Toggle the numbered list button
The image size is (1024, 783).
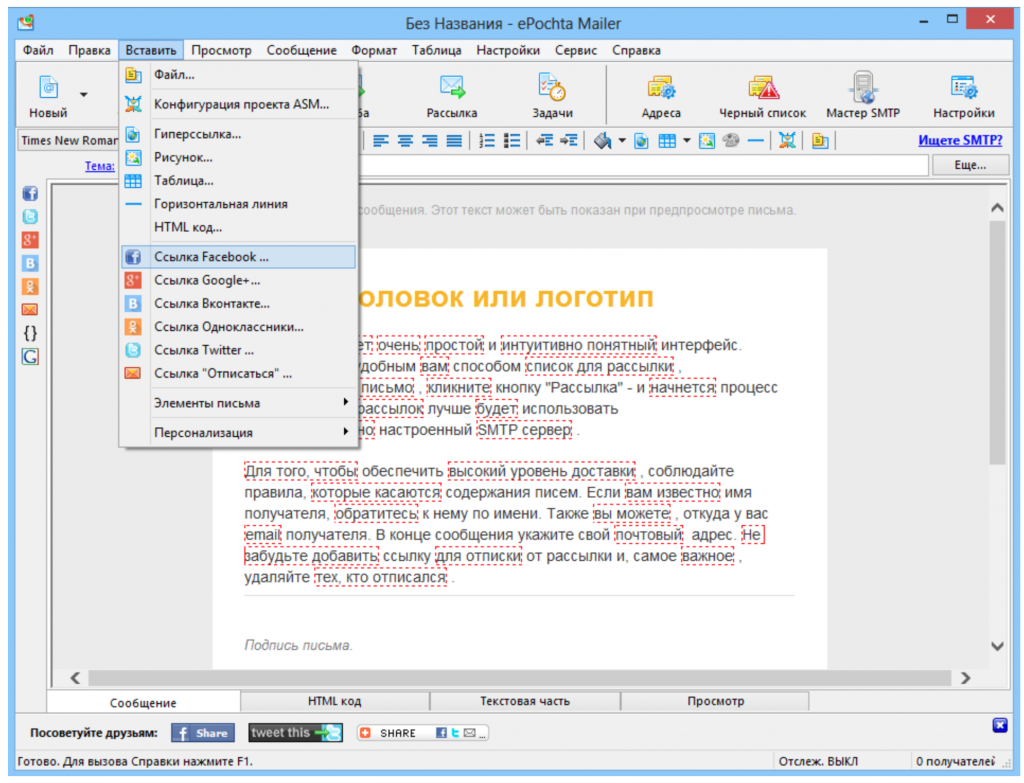488,141
